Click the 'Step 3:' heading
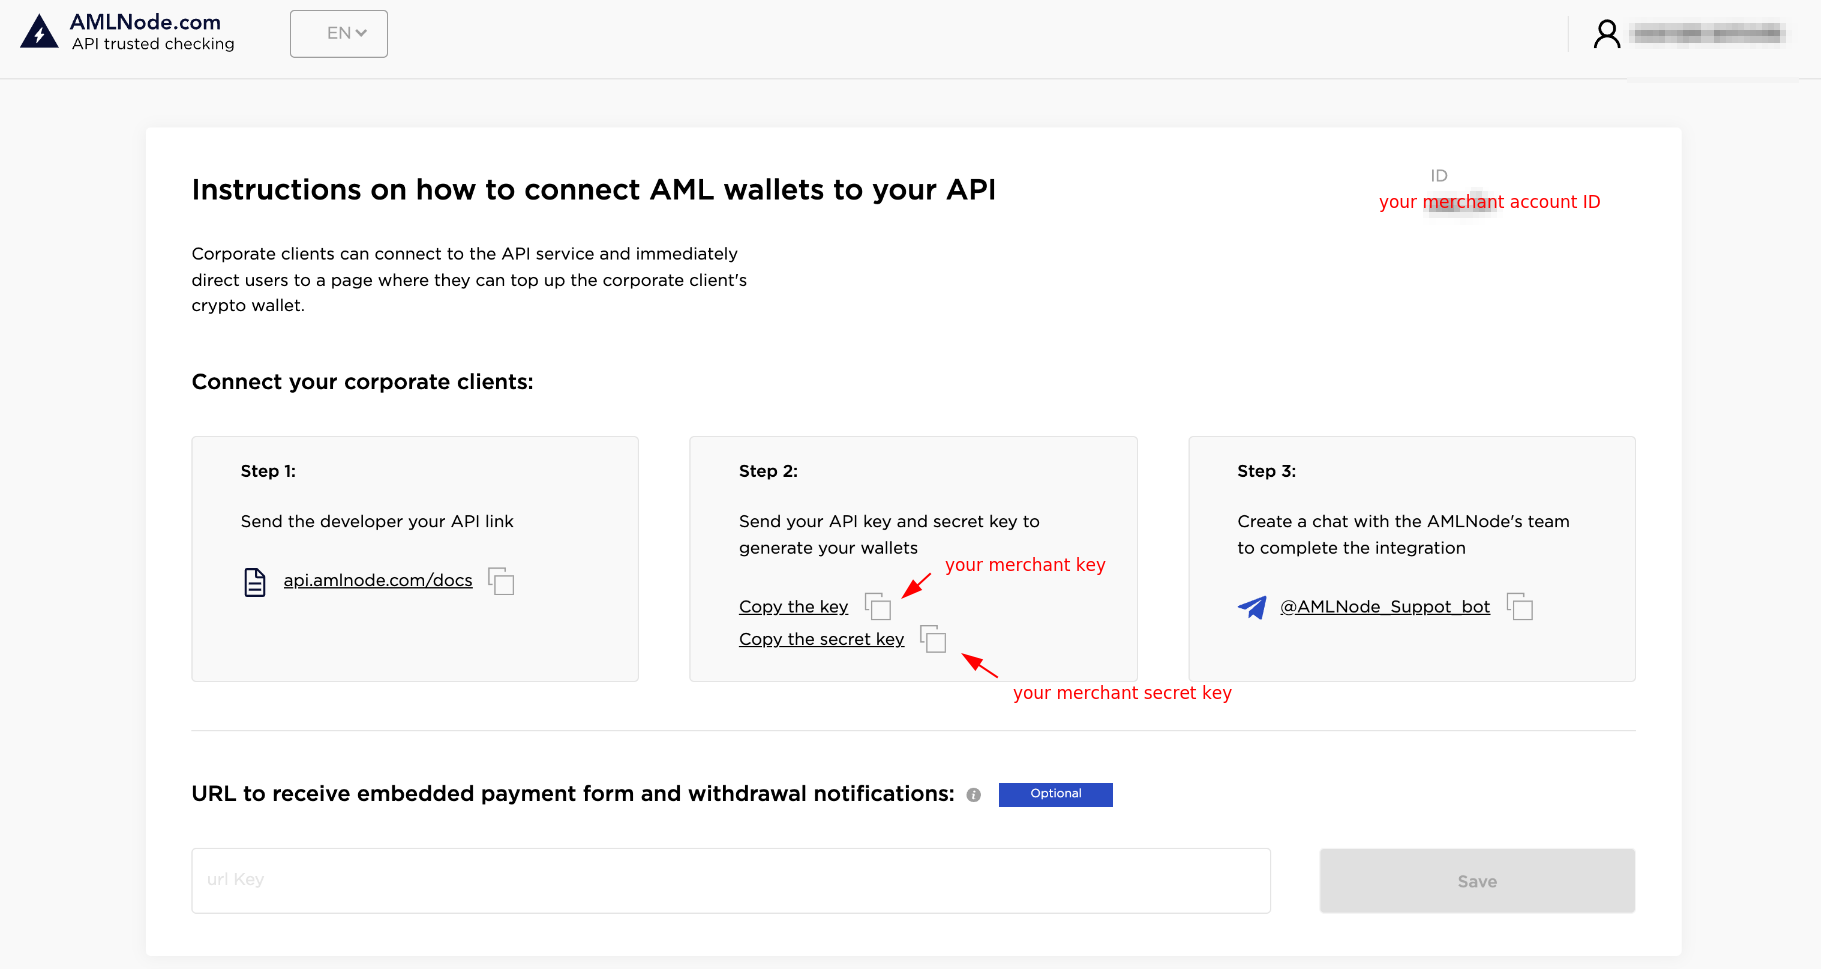This screenshot has height=969, width=1821. pos(1266,471)
